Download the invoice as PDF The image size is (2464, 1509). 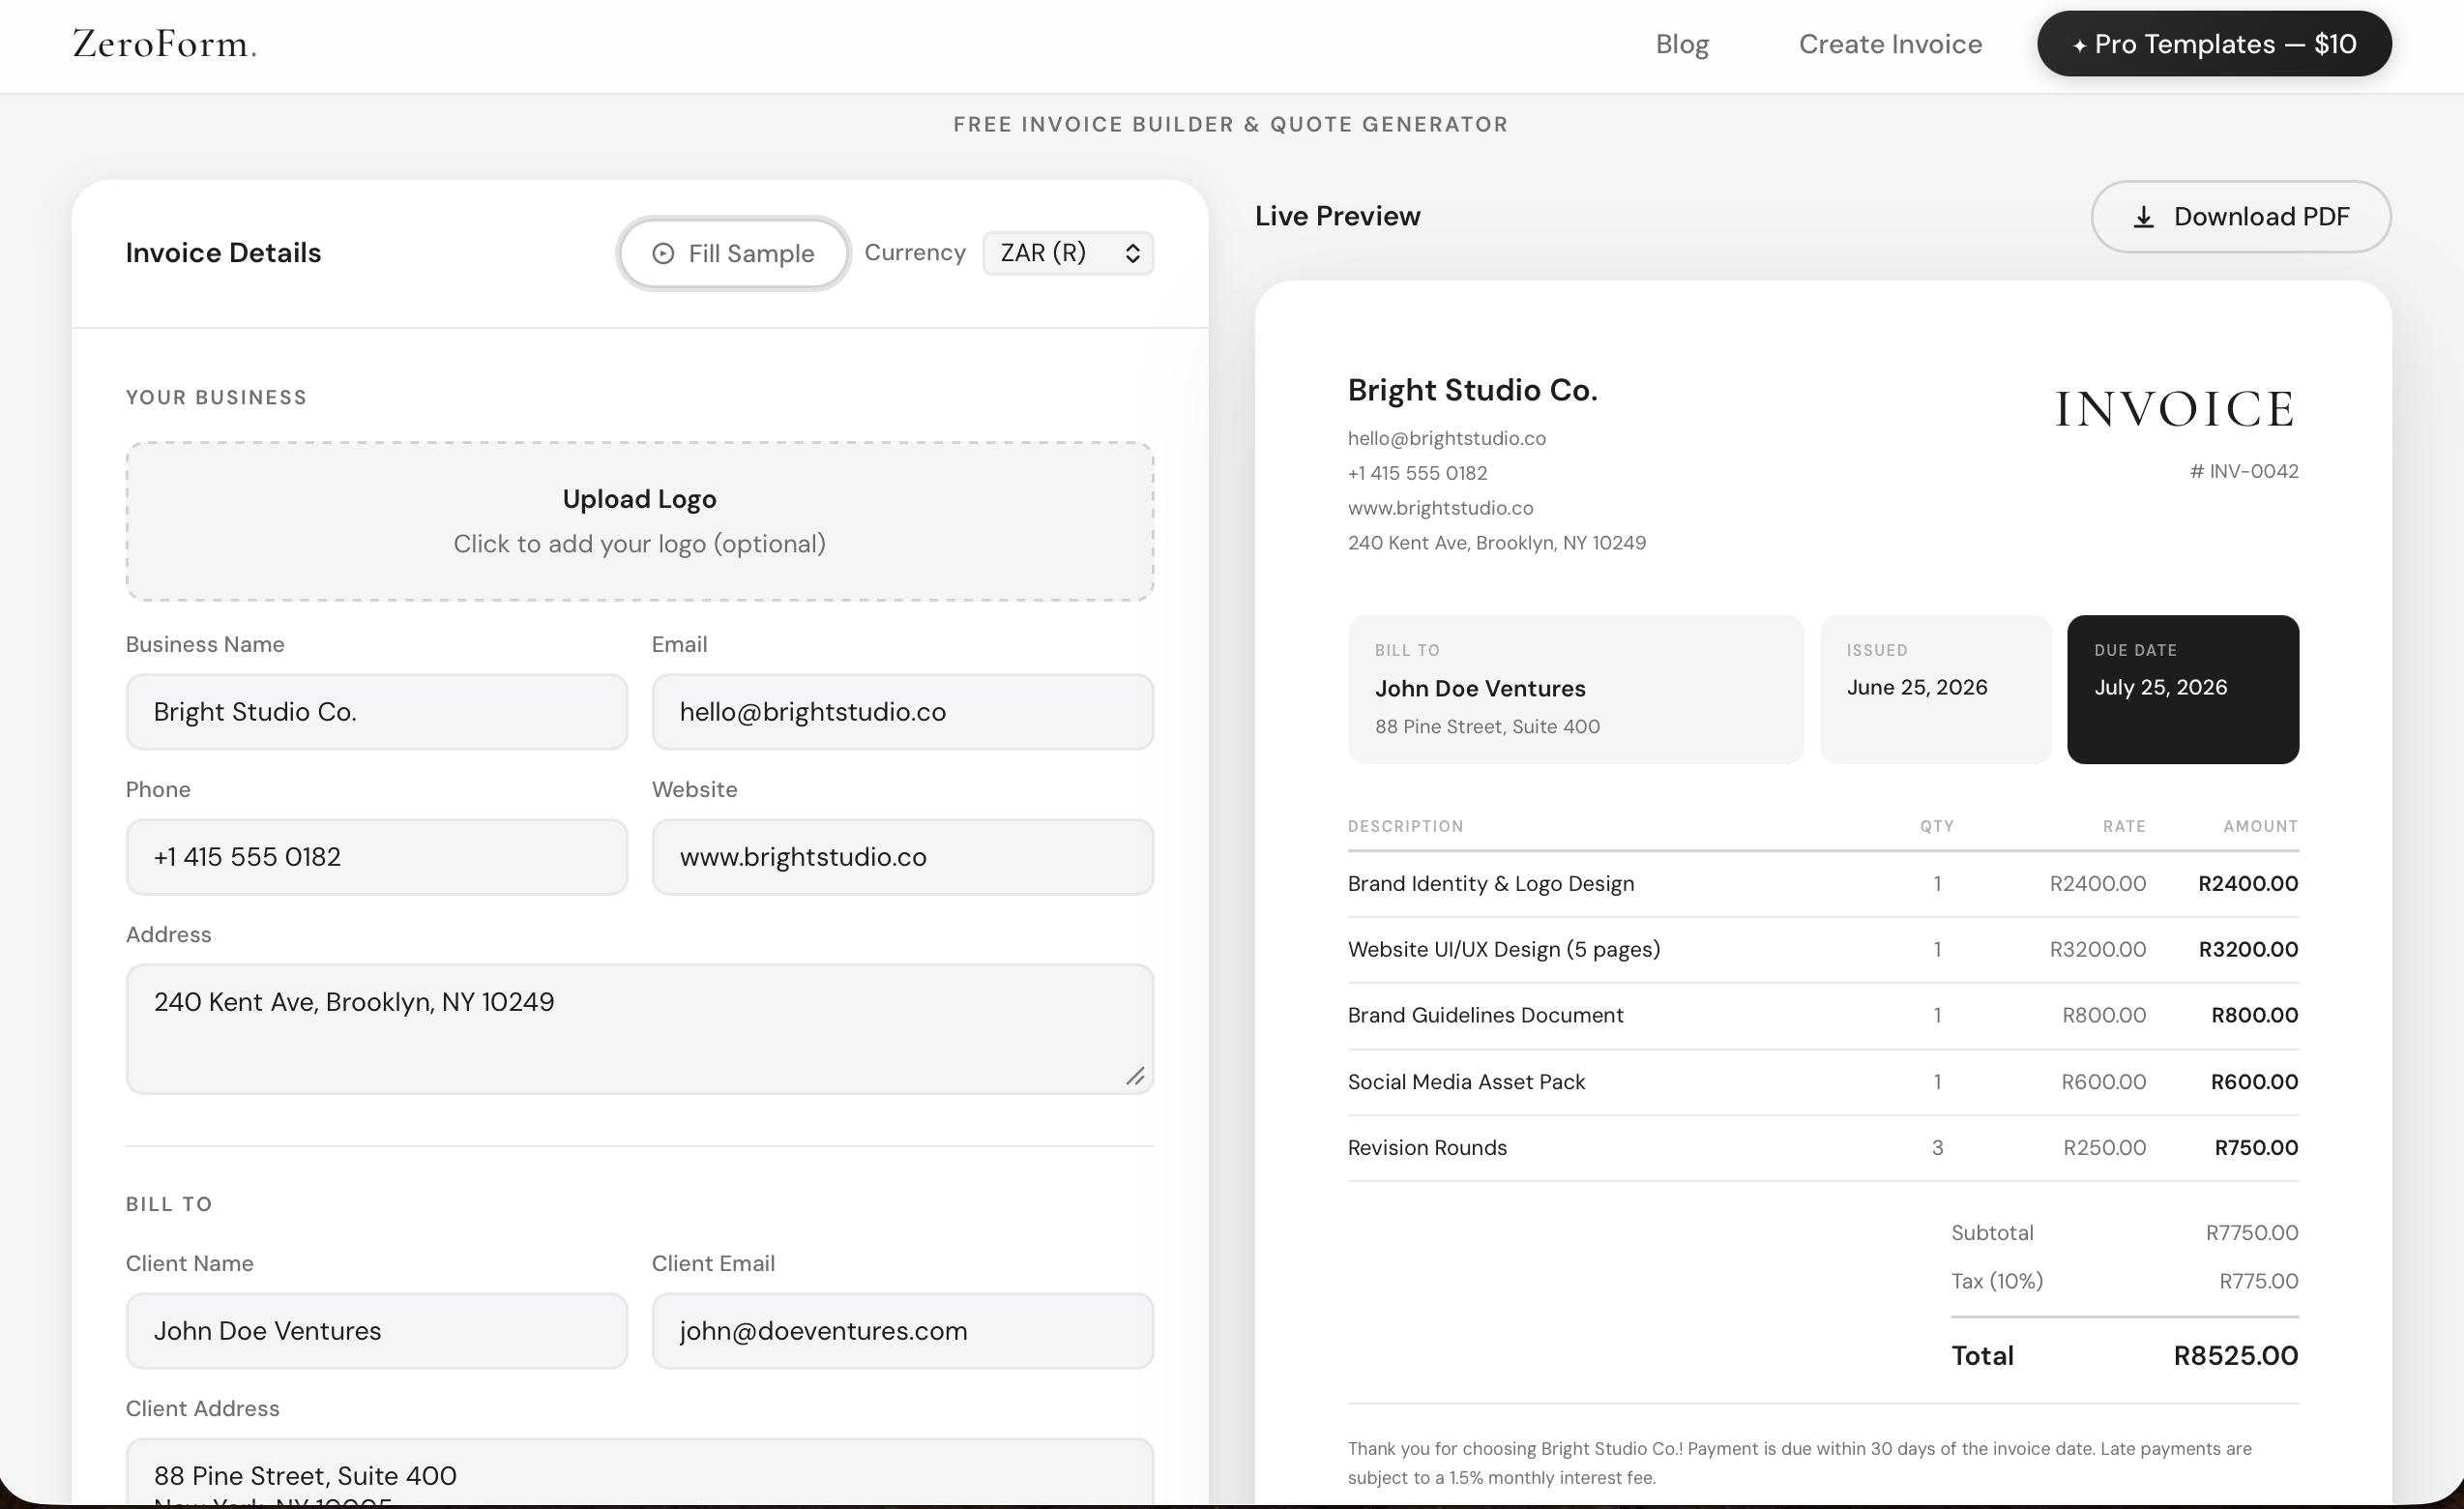[x=2240, y=216]
